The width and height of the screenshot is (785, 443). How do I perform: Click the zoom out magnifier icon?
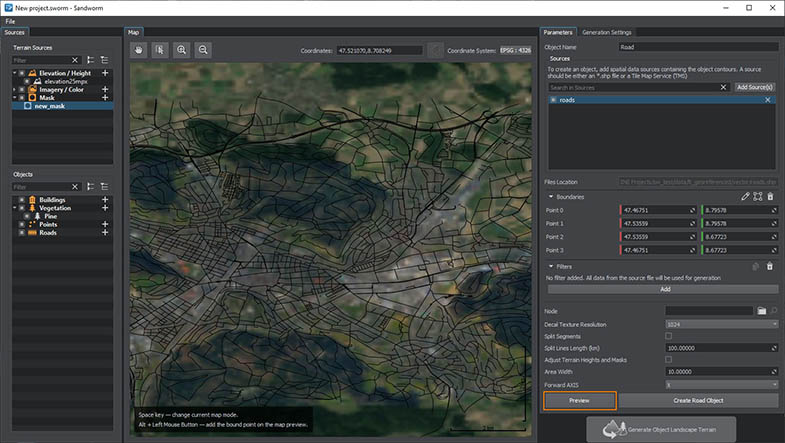click(203, 49)
